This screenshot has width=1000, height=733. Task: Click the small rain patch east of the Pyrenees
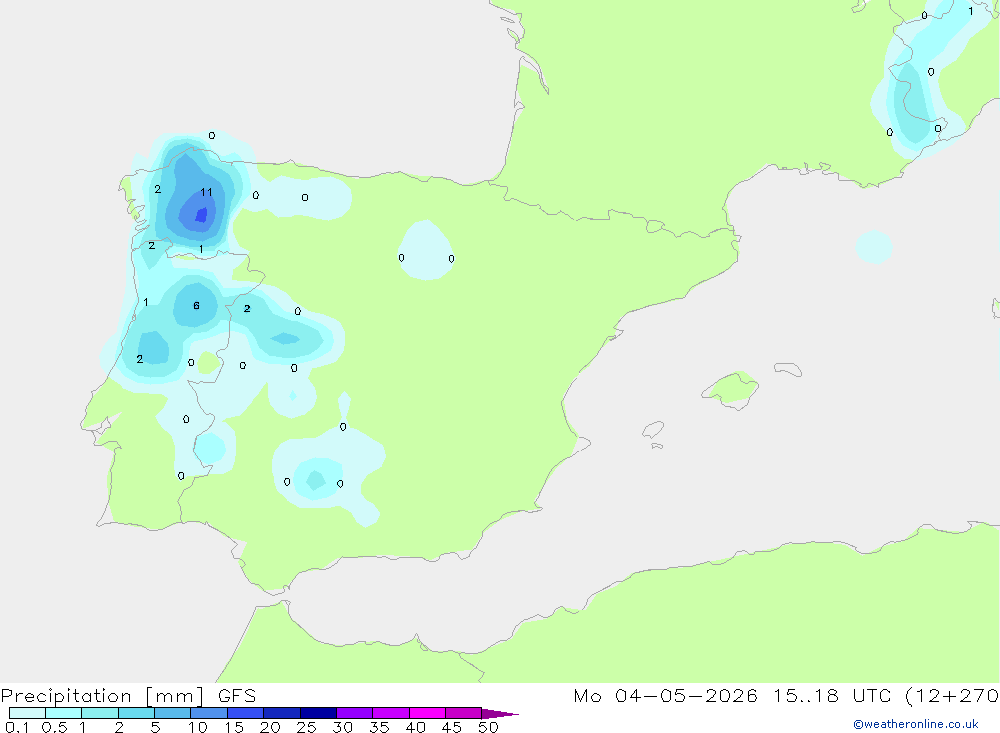[x=874, y=247]
